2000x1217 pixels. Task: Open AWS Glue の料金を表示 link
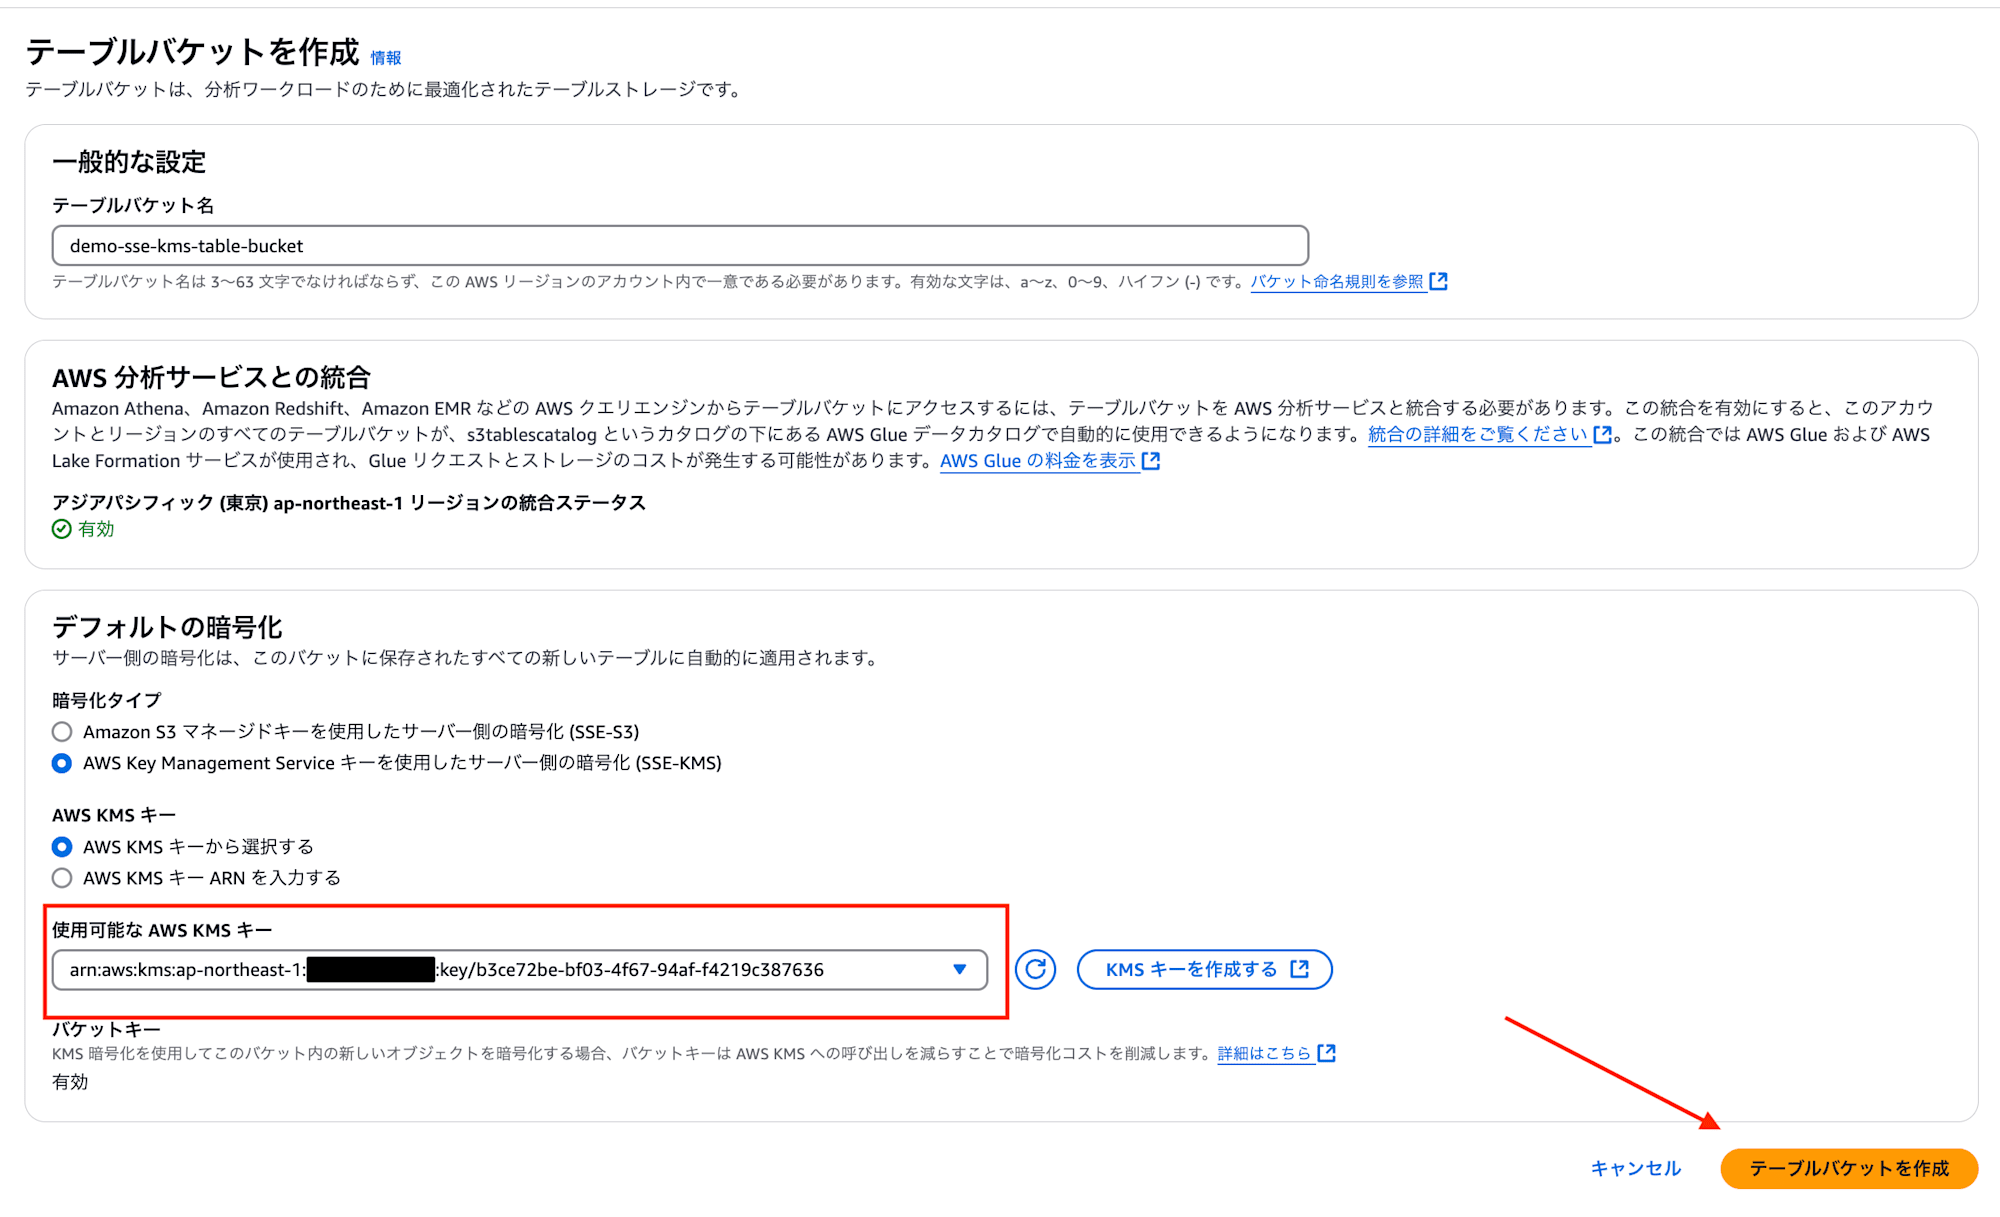click(1038, 461)
